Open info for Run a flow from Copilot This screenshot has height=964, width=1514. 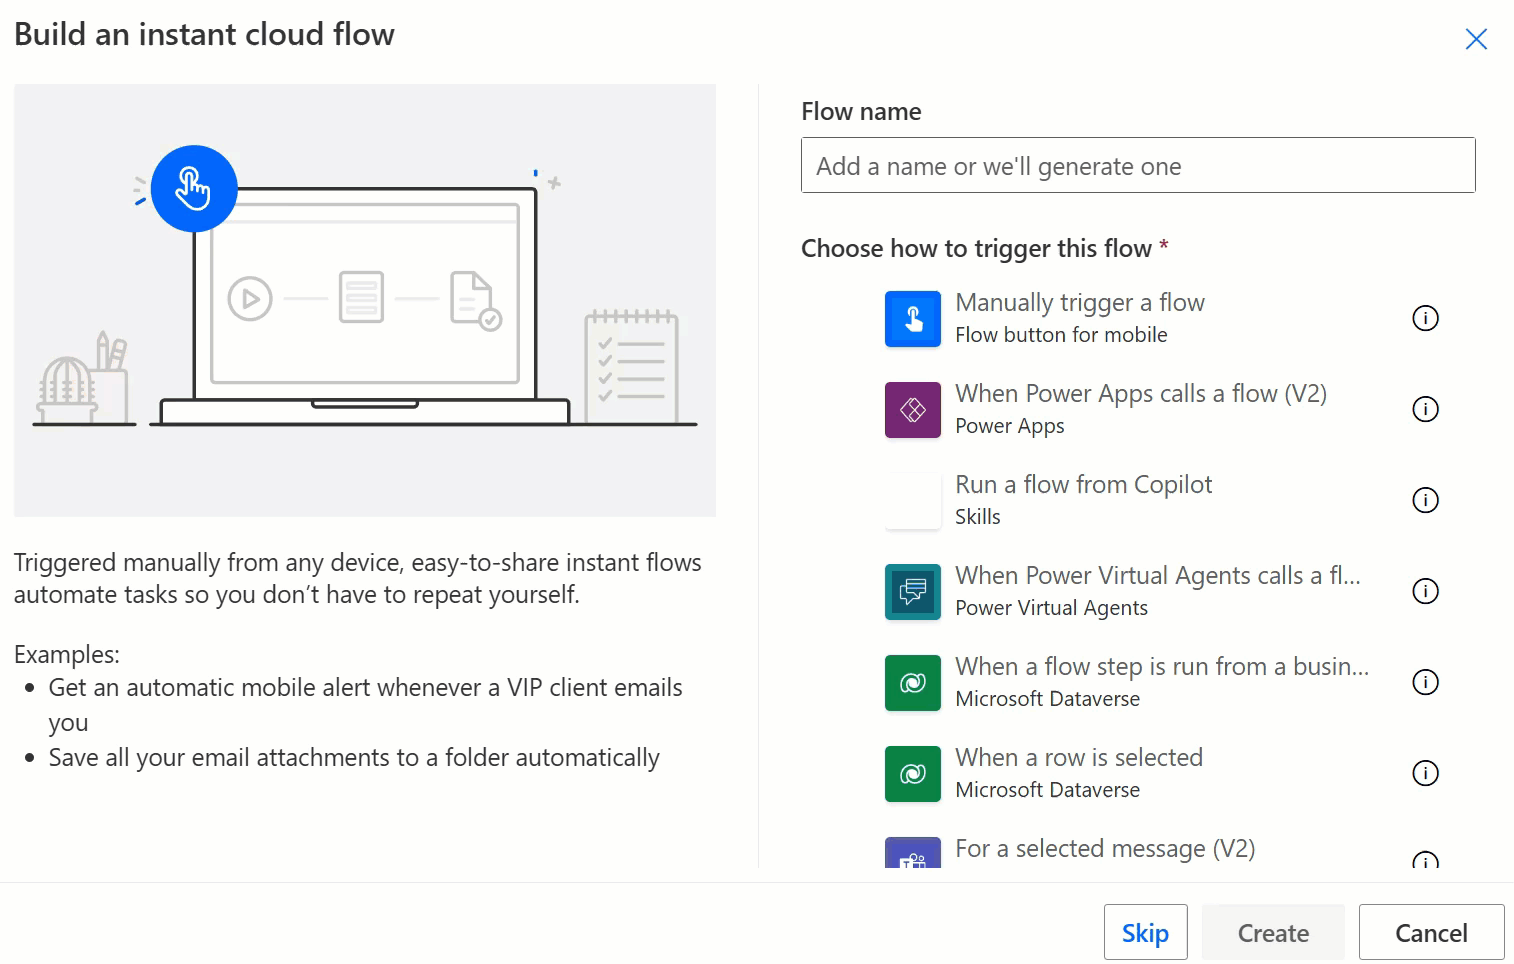tap(1425, 500)
